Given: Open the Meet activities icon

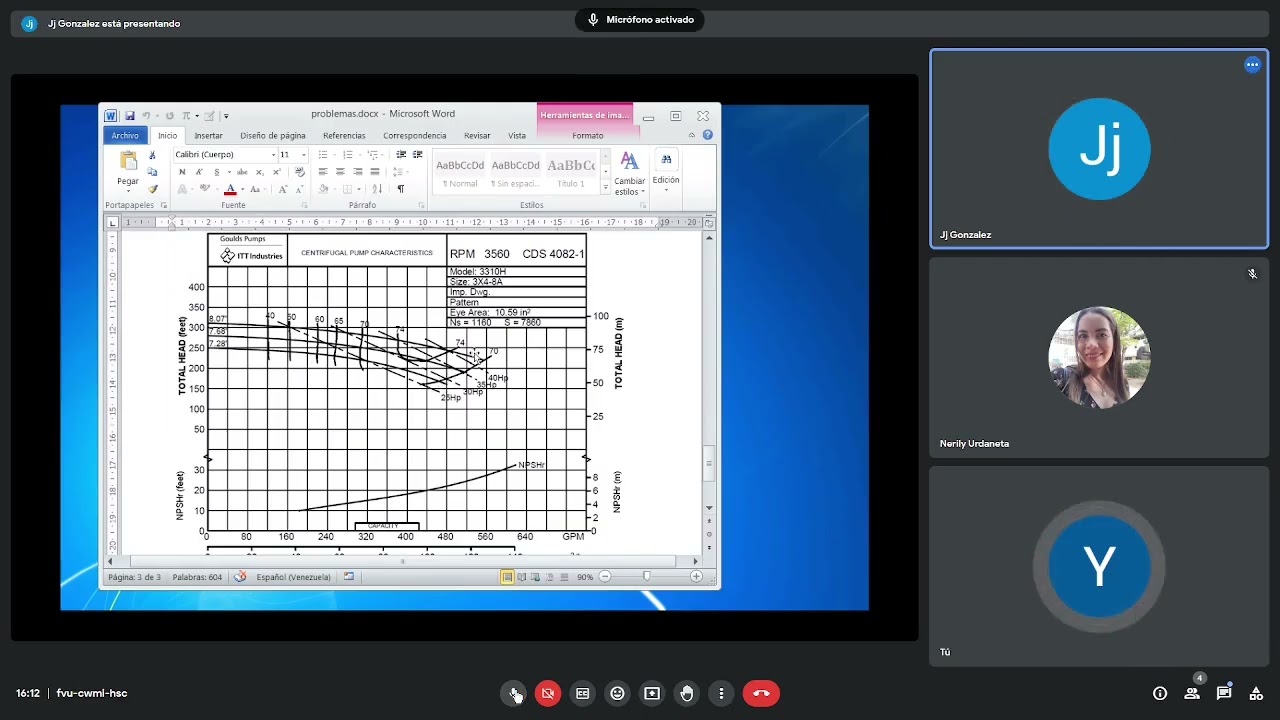Looking at the screenshot, I should tap(1256, 693).
